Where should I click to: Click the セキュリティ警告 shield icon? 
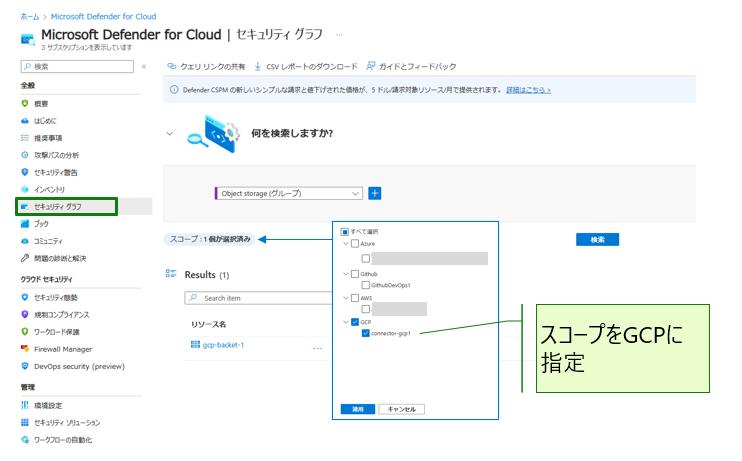pos(25,172)
